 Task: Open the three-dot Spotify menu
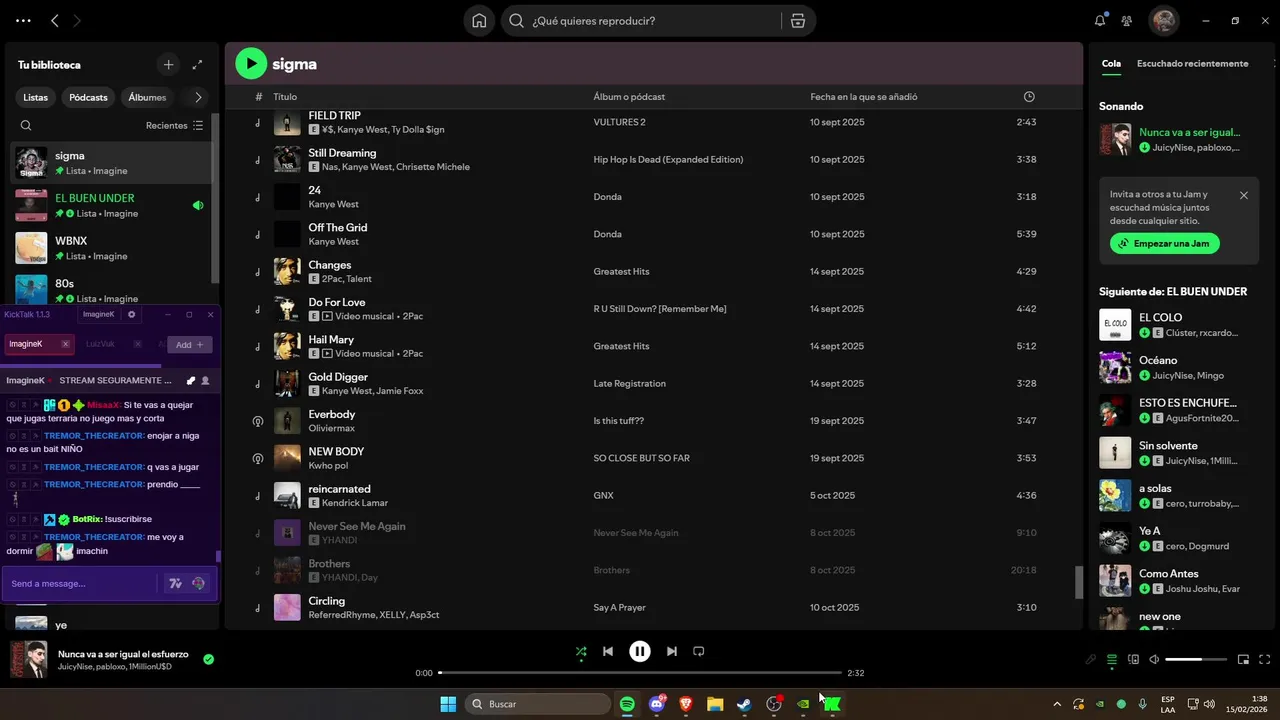[23, 20]
